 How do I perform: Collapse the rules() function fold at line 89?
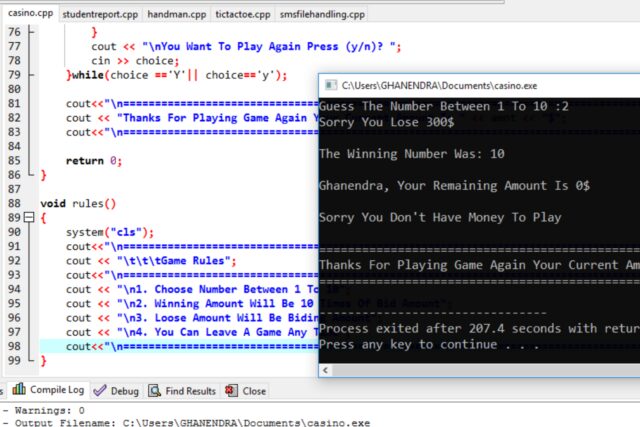point(29,217)
